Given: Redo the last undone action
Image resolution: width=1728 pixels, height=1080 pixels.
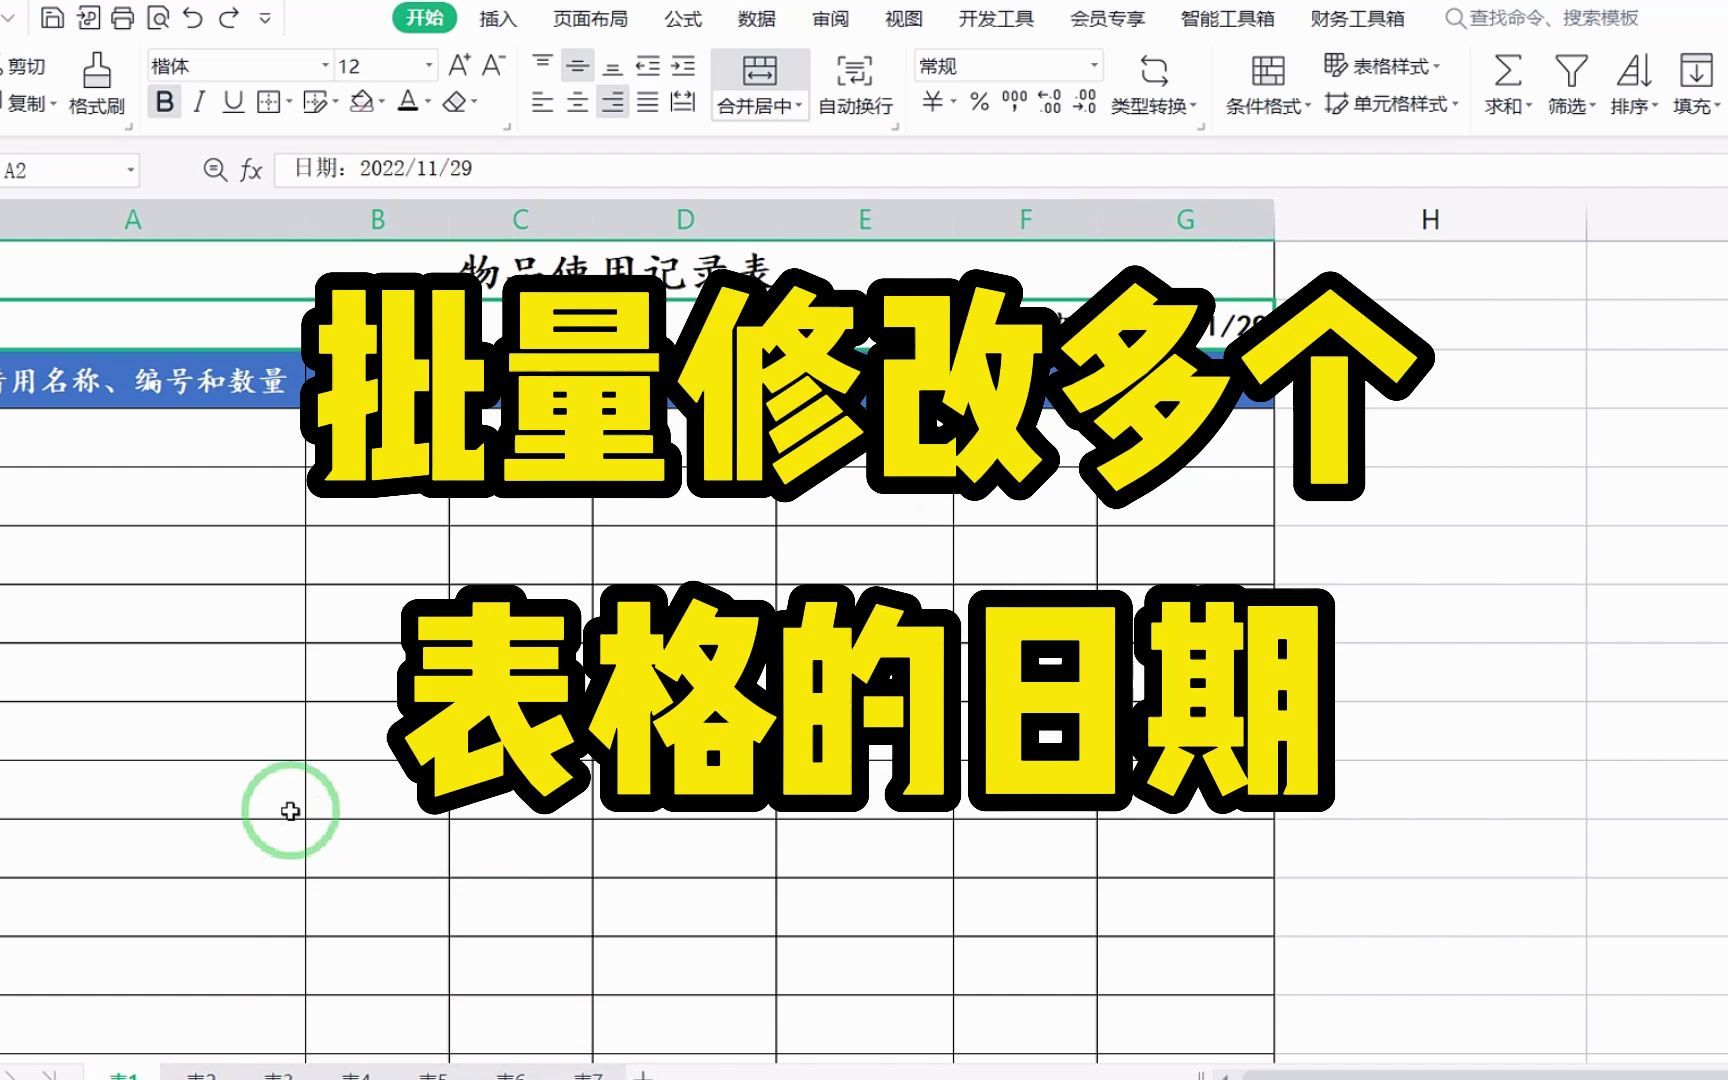Looking at the screenshot, I should point(229,17).
